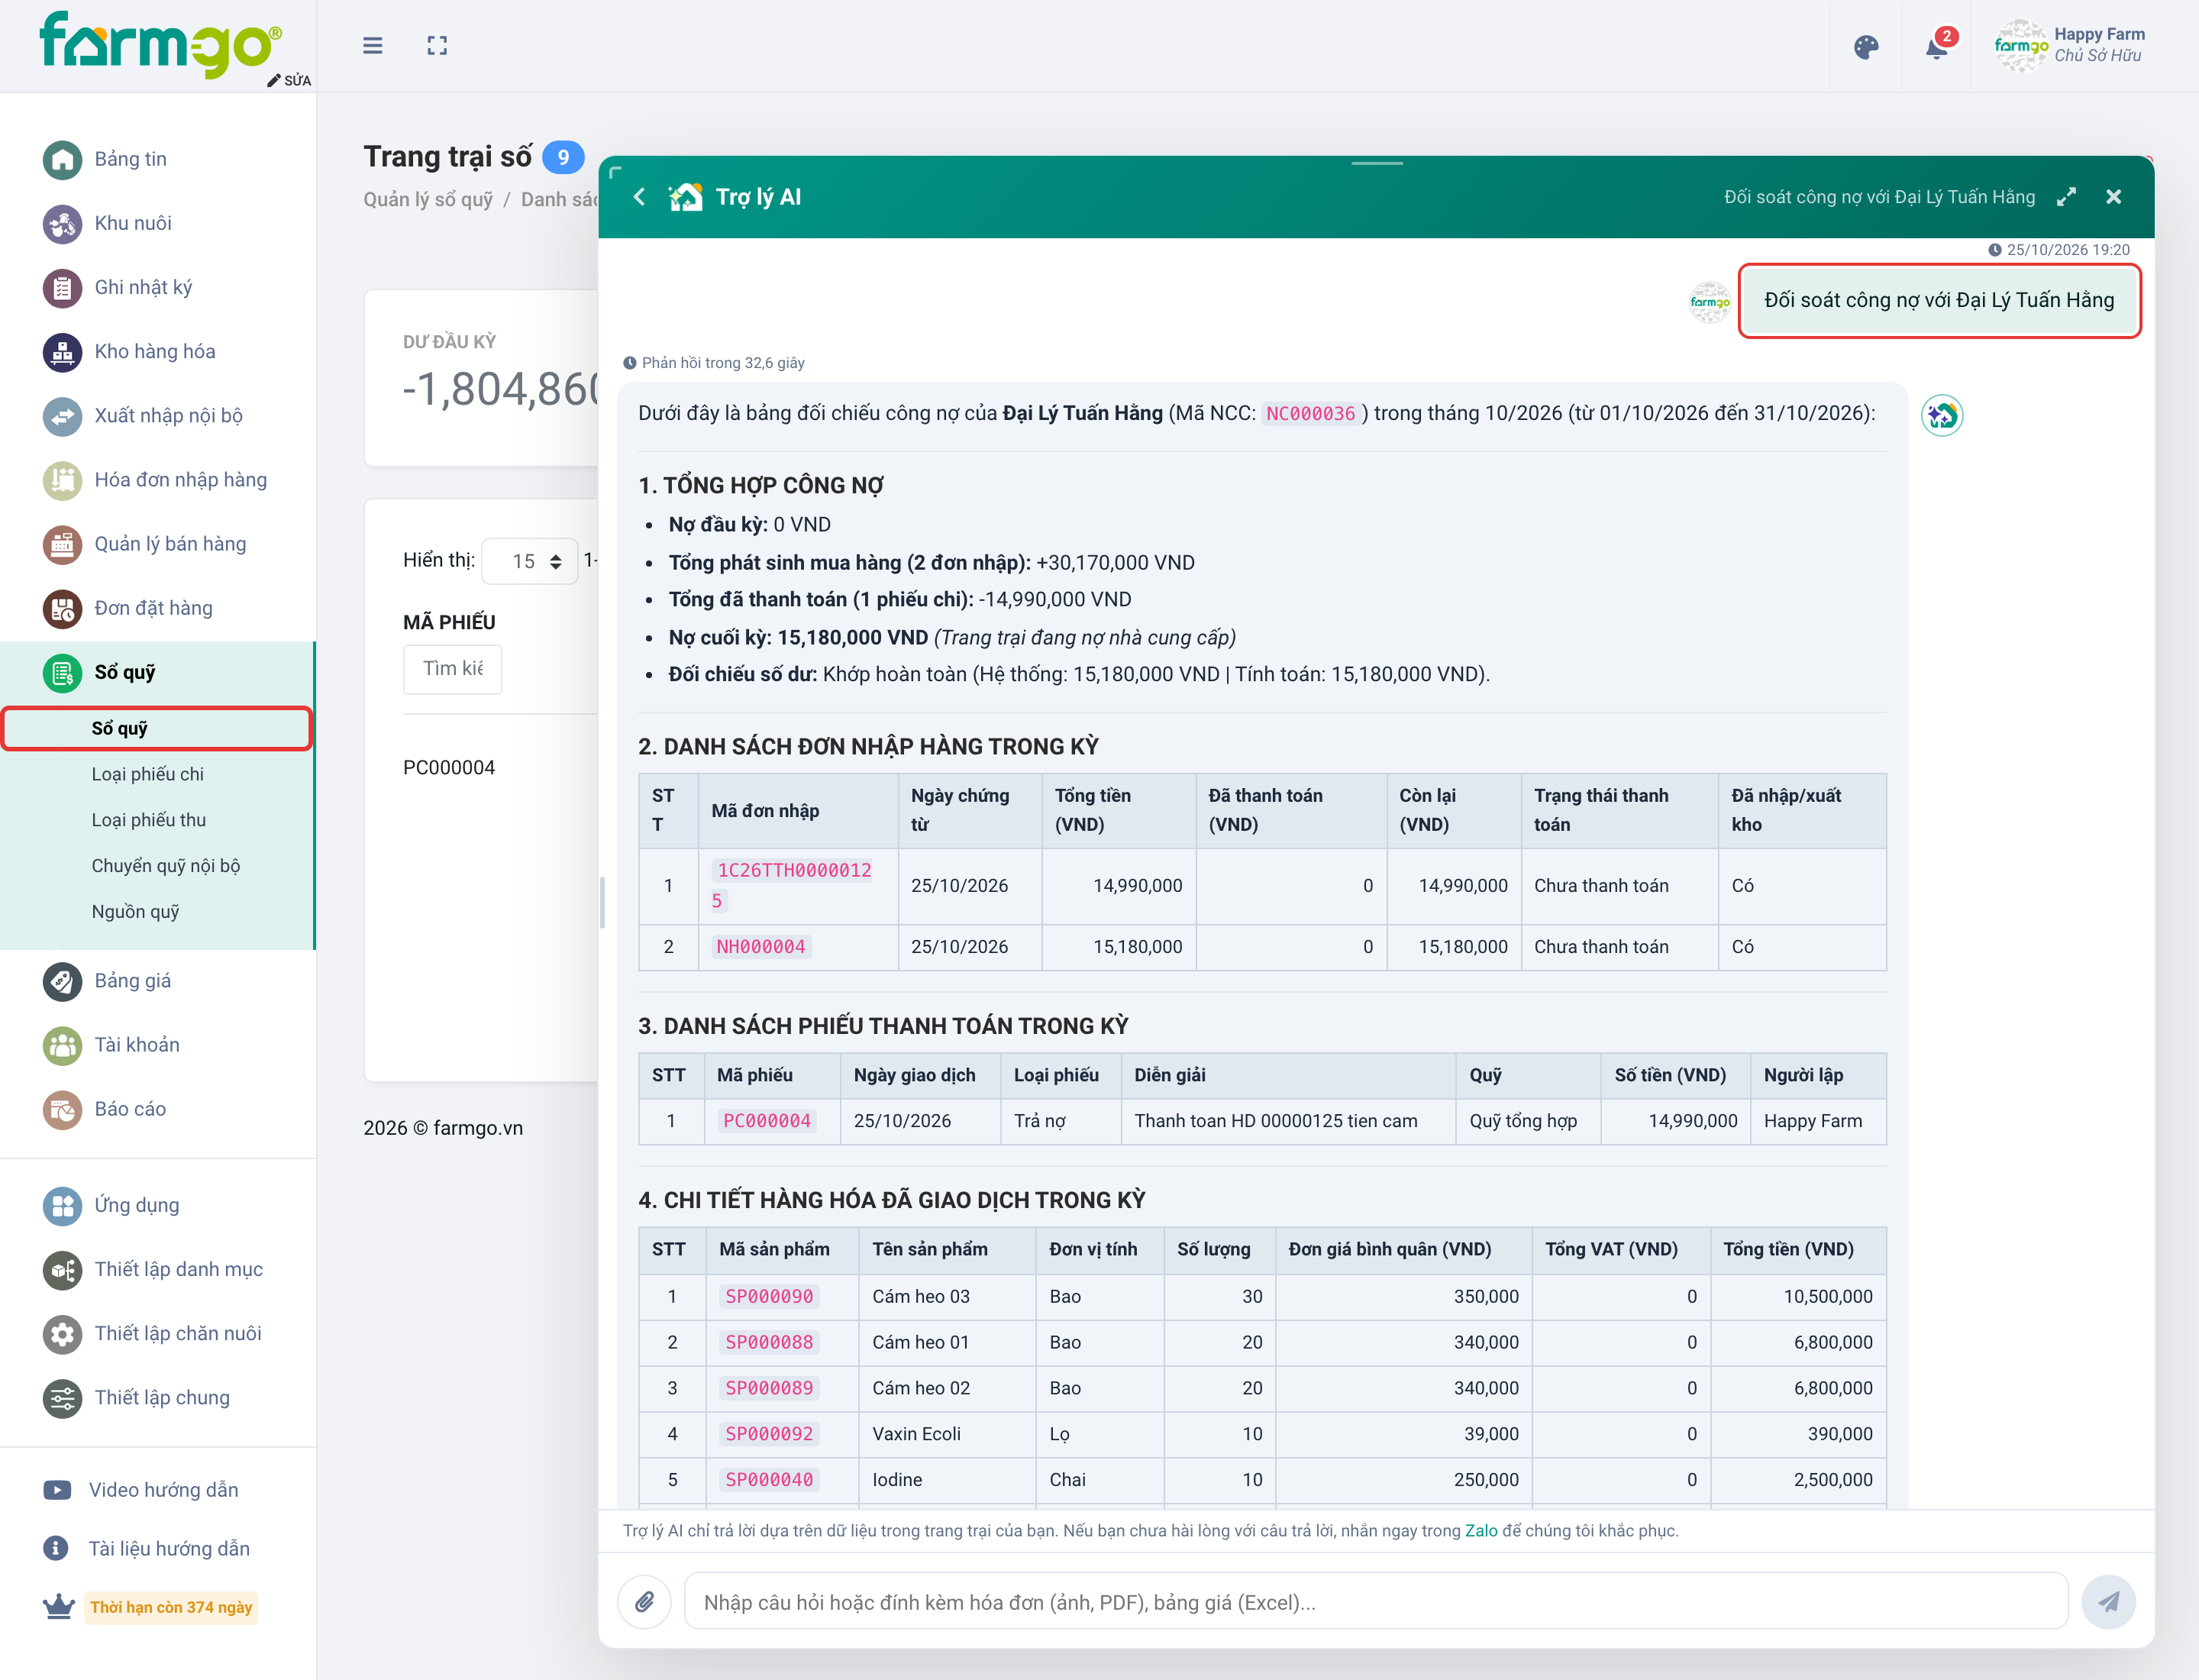
Task: Open Bảng tin in sidebar
Action: (158, 159)
